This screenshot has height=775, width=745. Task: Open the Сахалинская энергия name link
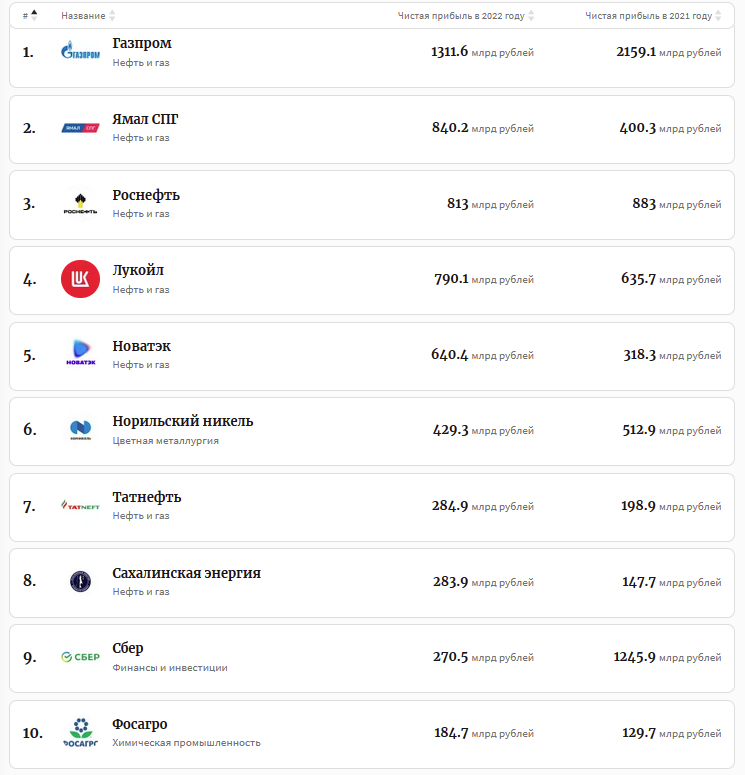click(x=186, y=573)
